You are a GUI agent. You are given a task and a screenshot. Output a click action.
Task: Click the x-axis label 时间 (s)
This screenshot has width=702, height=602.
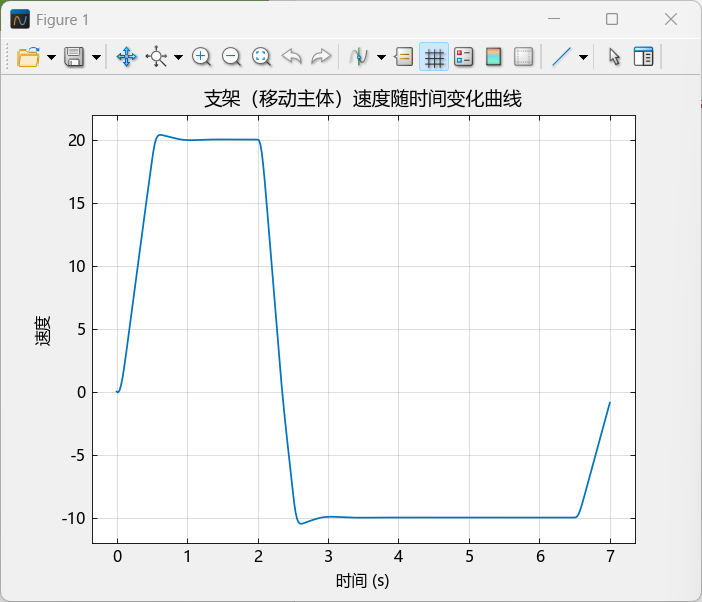[363, 581]
